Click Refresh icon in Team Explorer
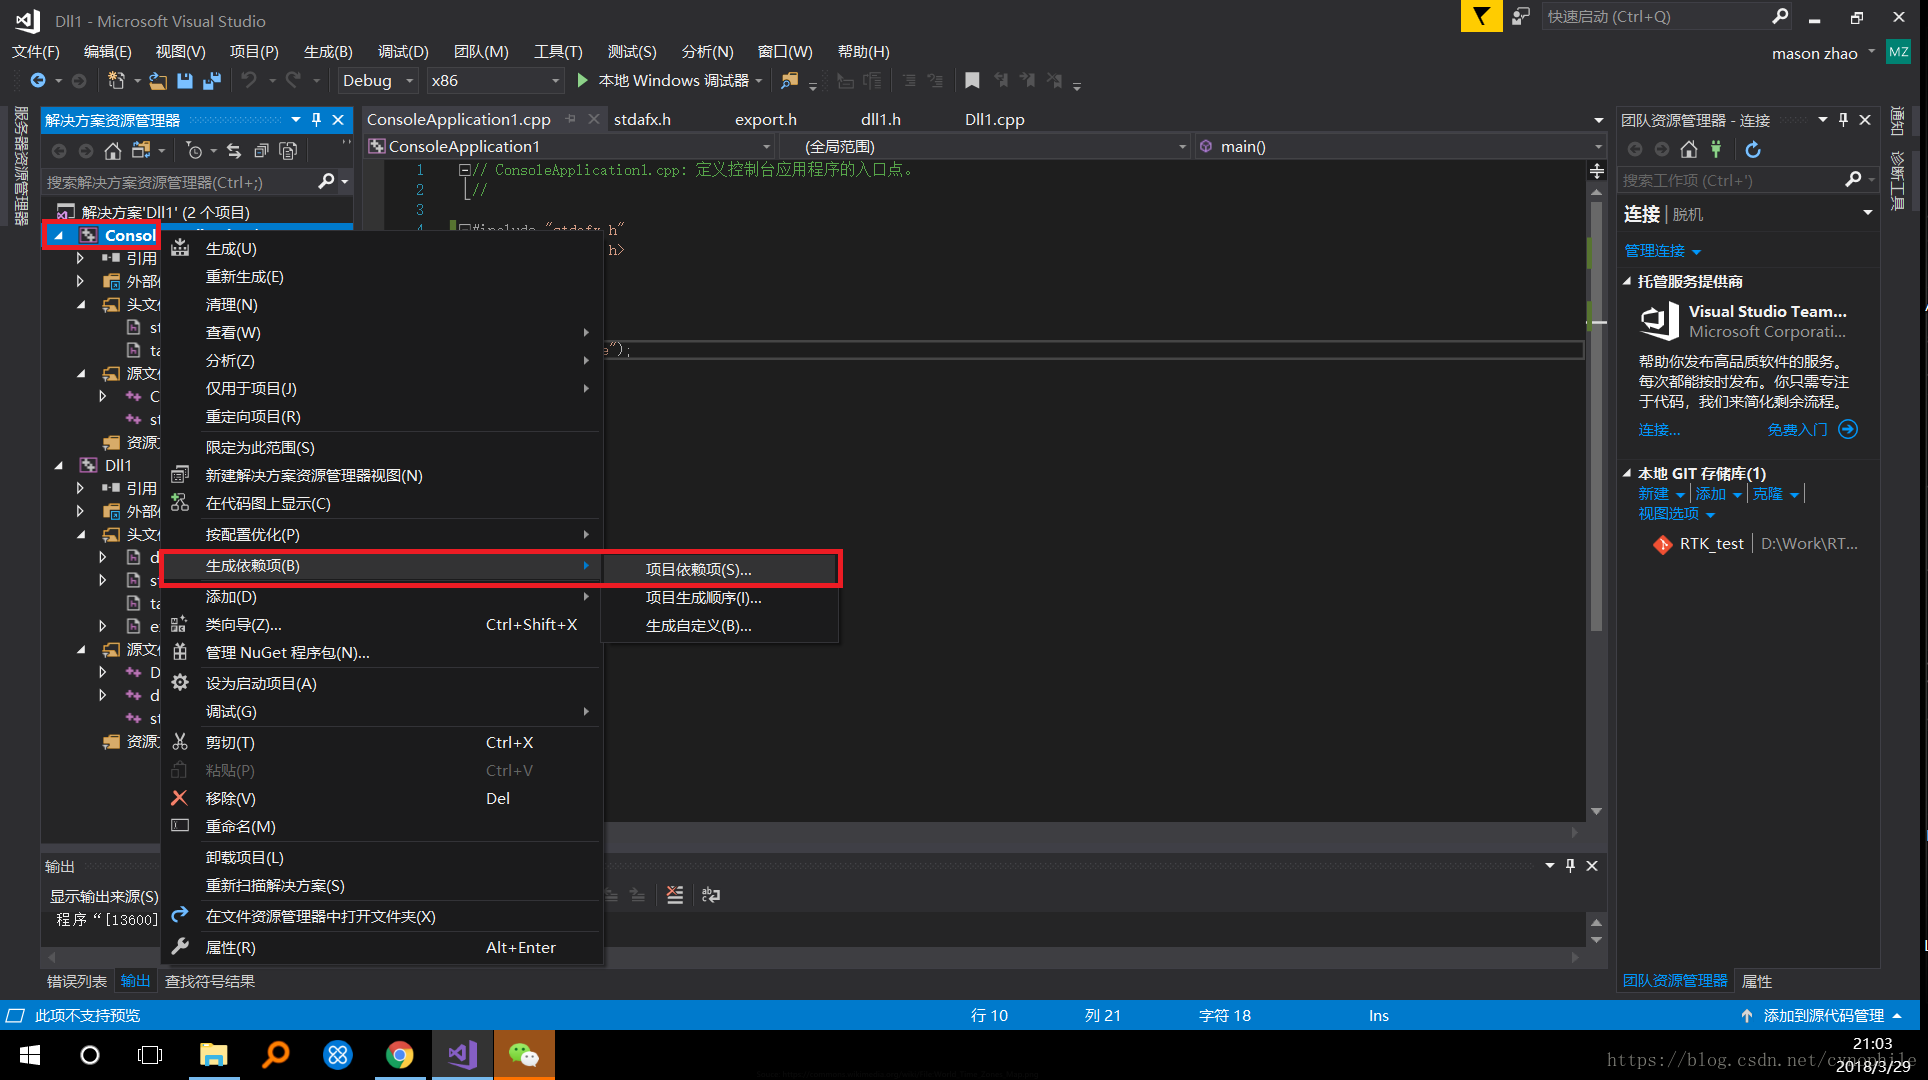The width and height of the screenshot is (1928, 1080). click(x=1753, y=149)
